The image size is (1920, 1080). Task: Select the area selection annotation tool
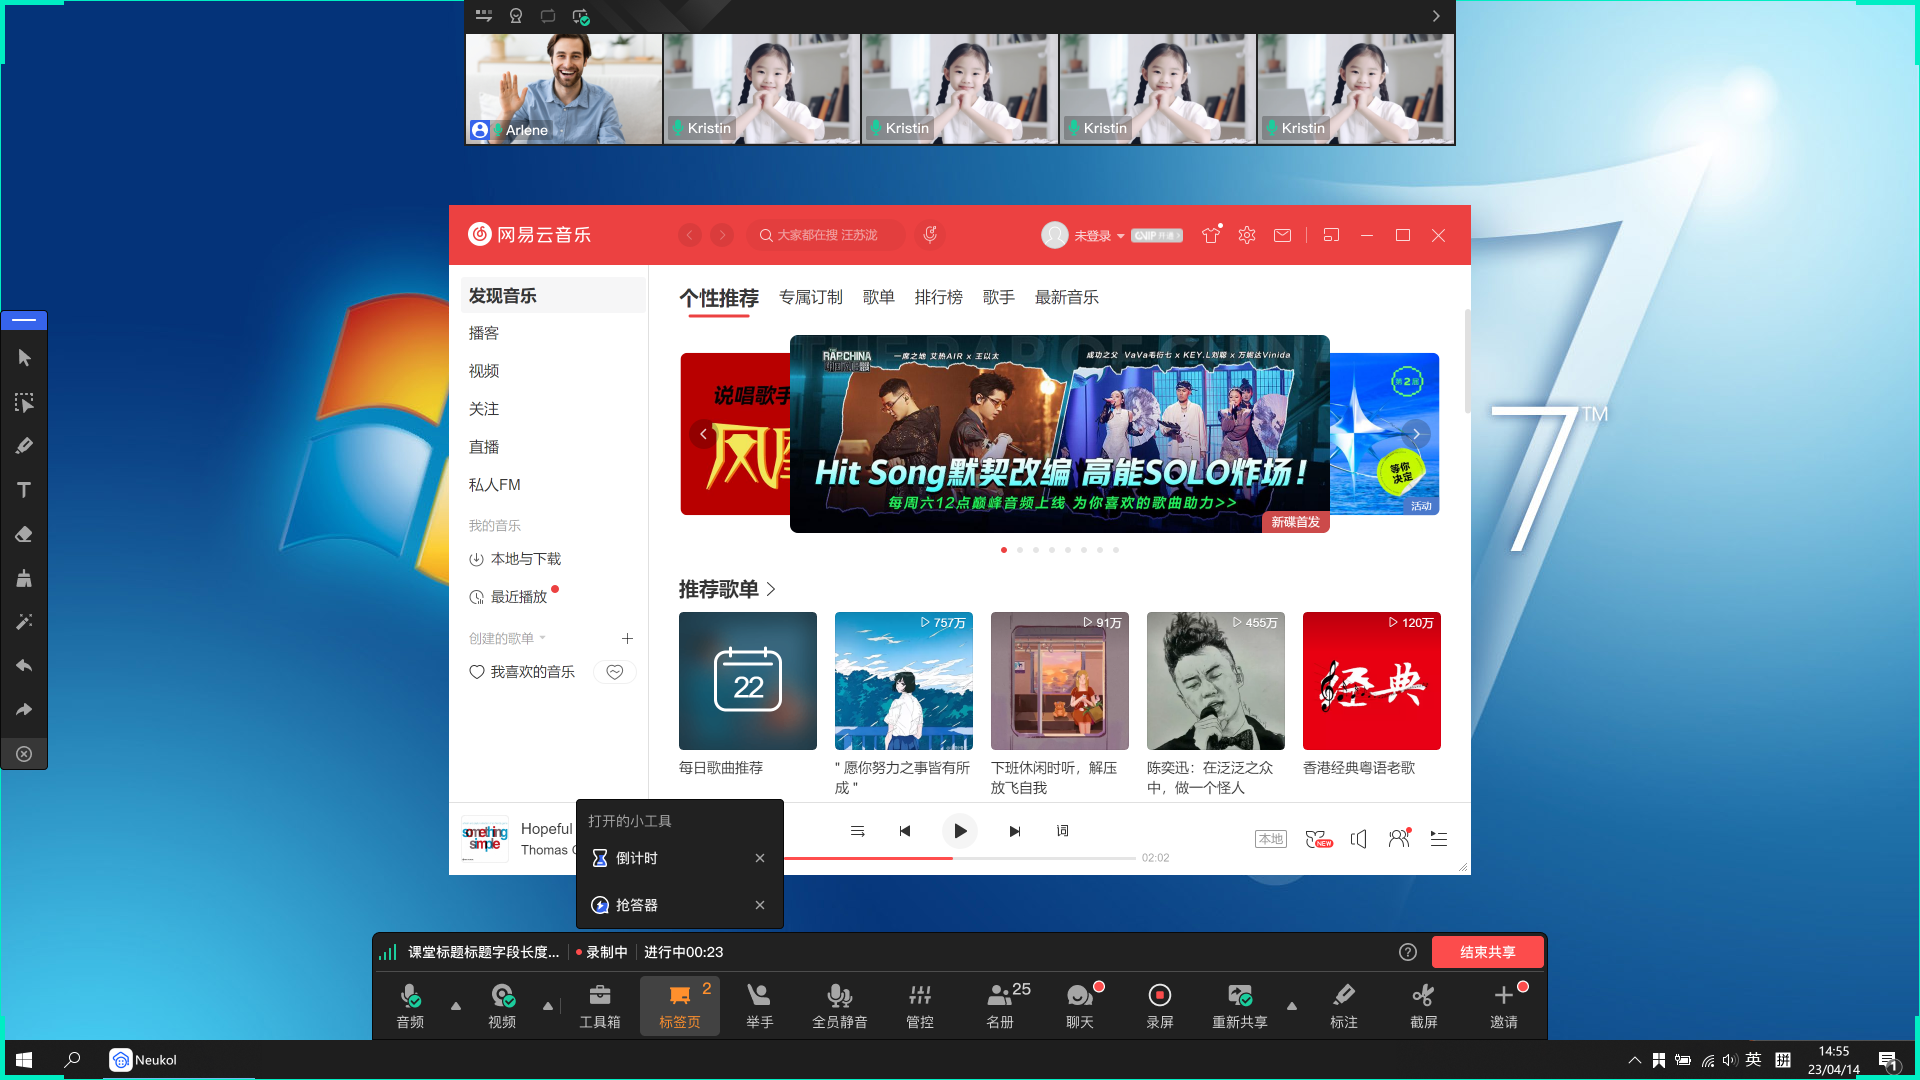point(24,402)
